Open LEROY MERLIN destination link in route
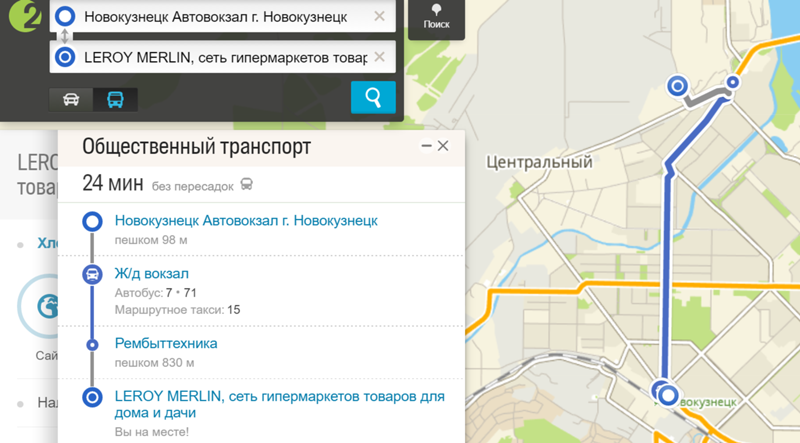This screenshot has width=800, height=443. coord(280,404)
